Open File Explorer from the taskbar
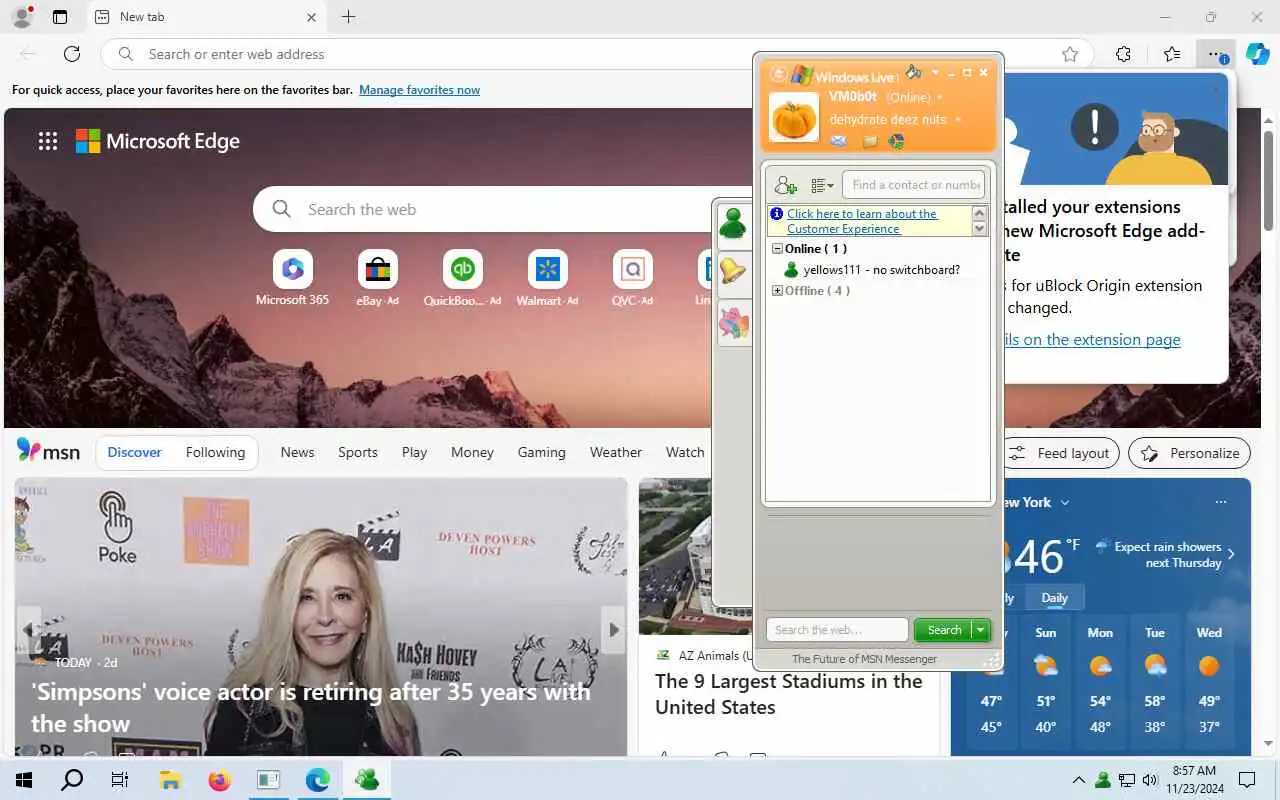This screenshot has width=1280, height=800. (169, 780)
